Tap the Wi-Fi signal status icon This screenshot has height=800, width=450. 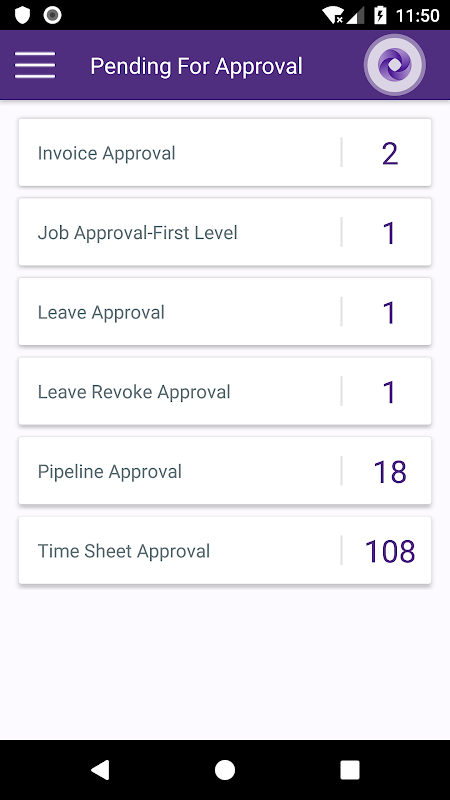tap(333, 15)
